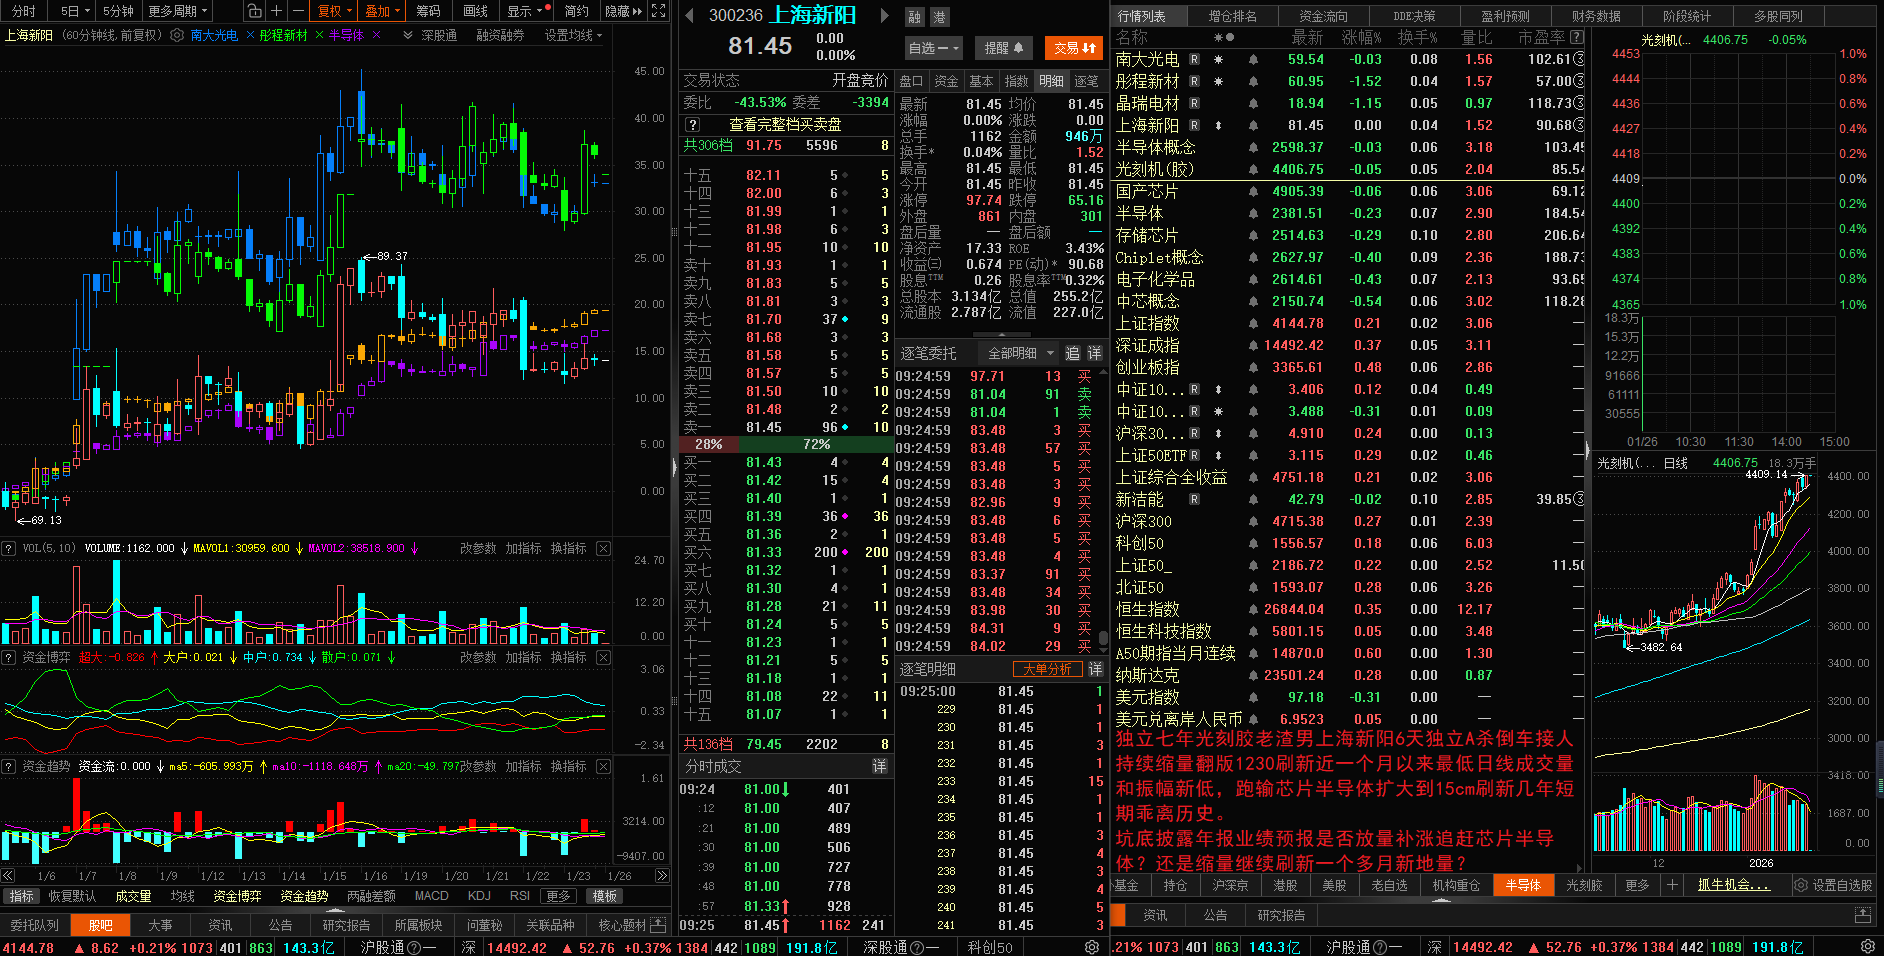Remove 彤程新材 overlay with its green X
Image resolution: width=1884 pixels, height=956 pixels.
pyautogui.click(x=319, y=35)
